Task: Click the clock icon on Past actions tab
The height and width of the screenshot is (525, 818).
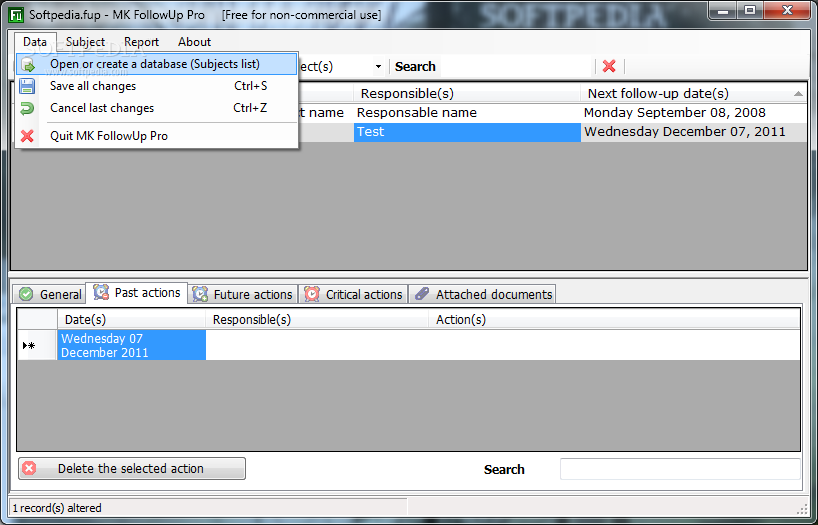Action: 101,292
